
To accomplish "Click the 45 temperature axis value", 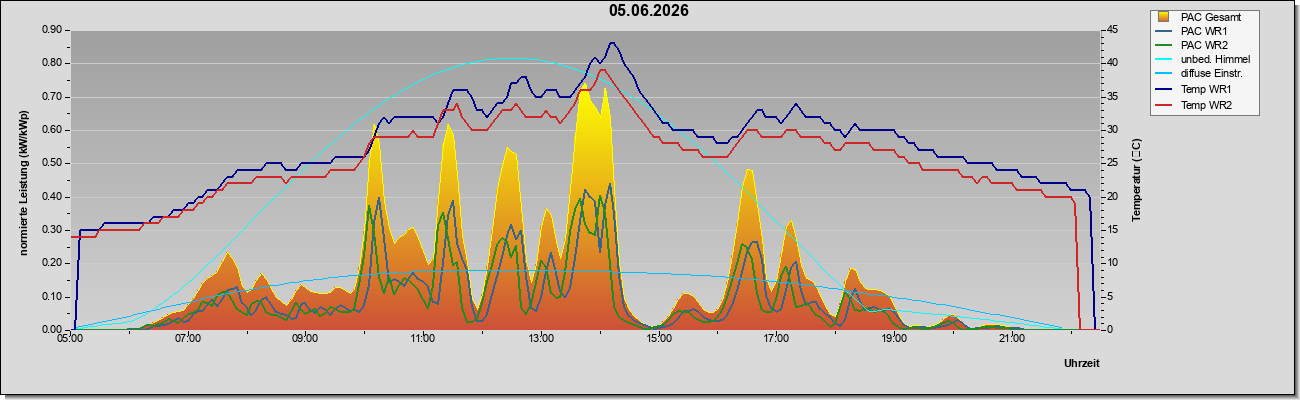I will pos(1109,30).
